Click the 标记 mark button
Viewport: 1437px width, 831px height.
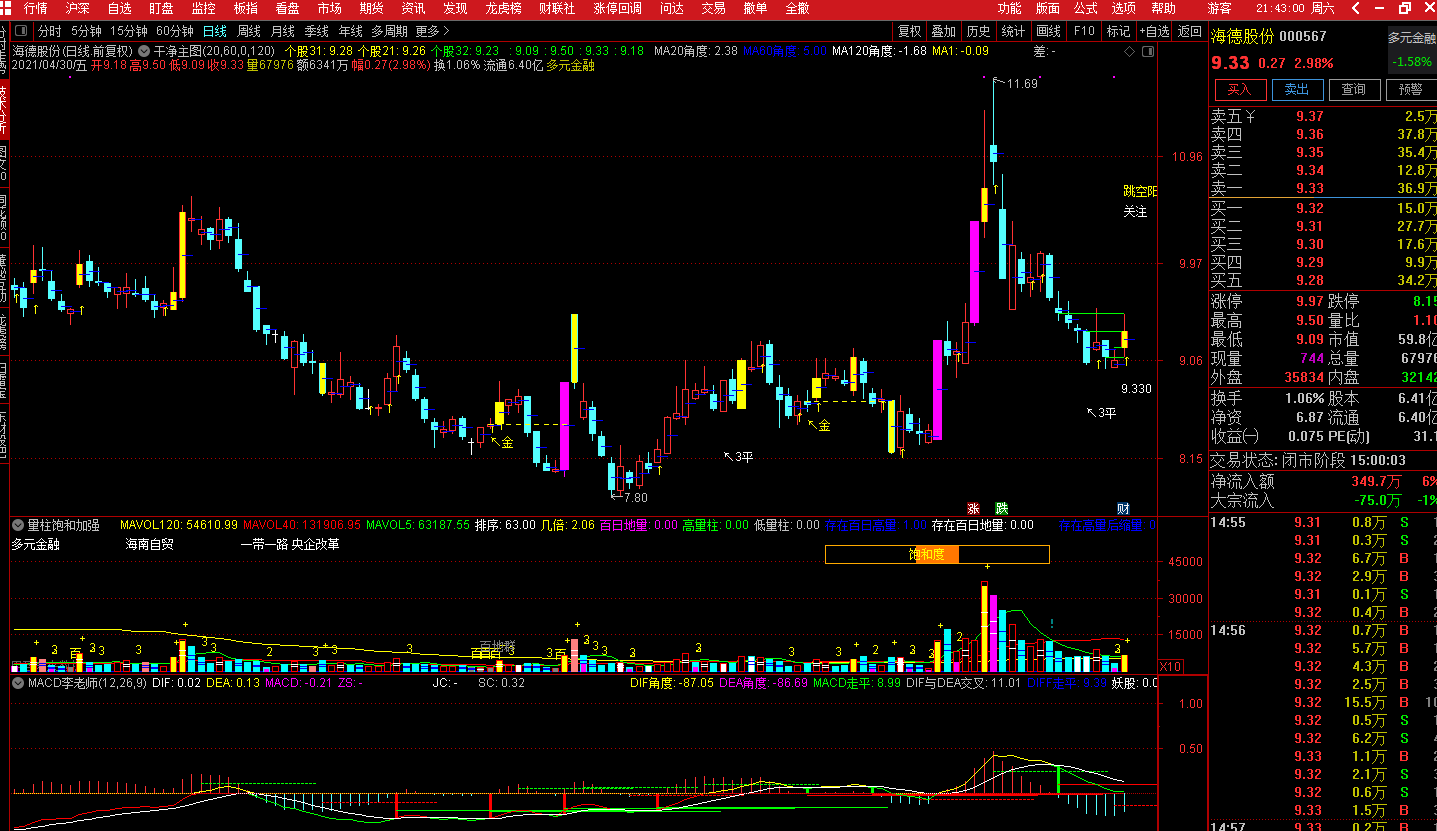tap(1119, 31)
